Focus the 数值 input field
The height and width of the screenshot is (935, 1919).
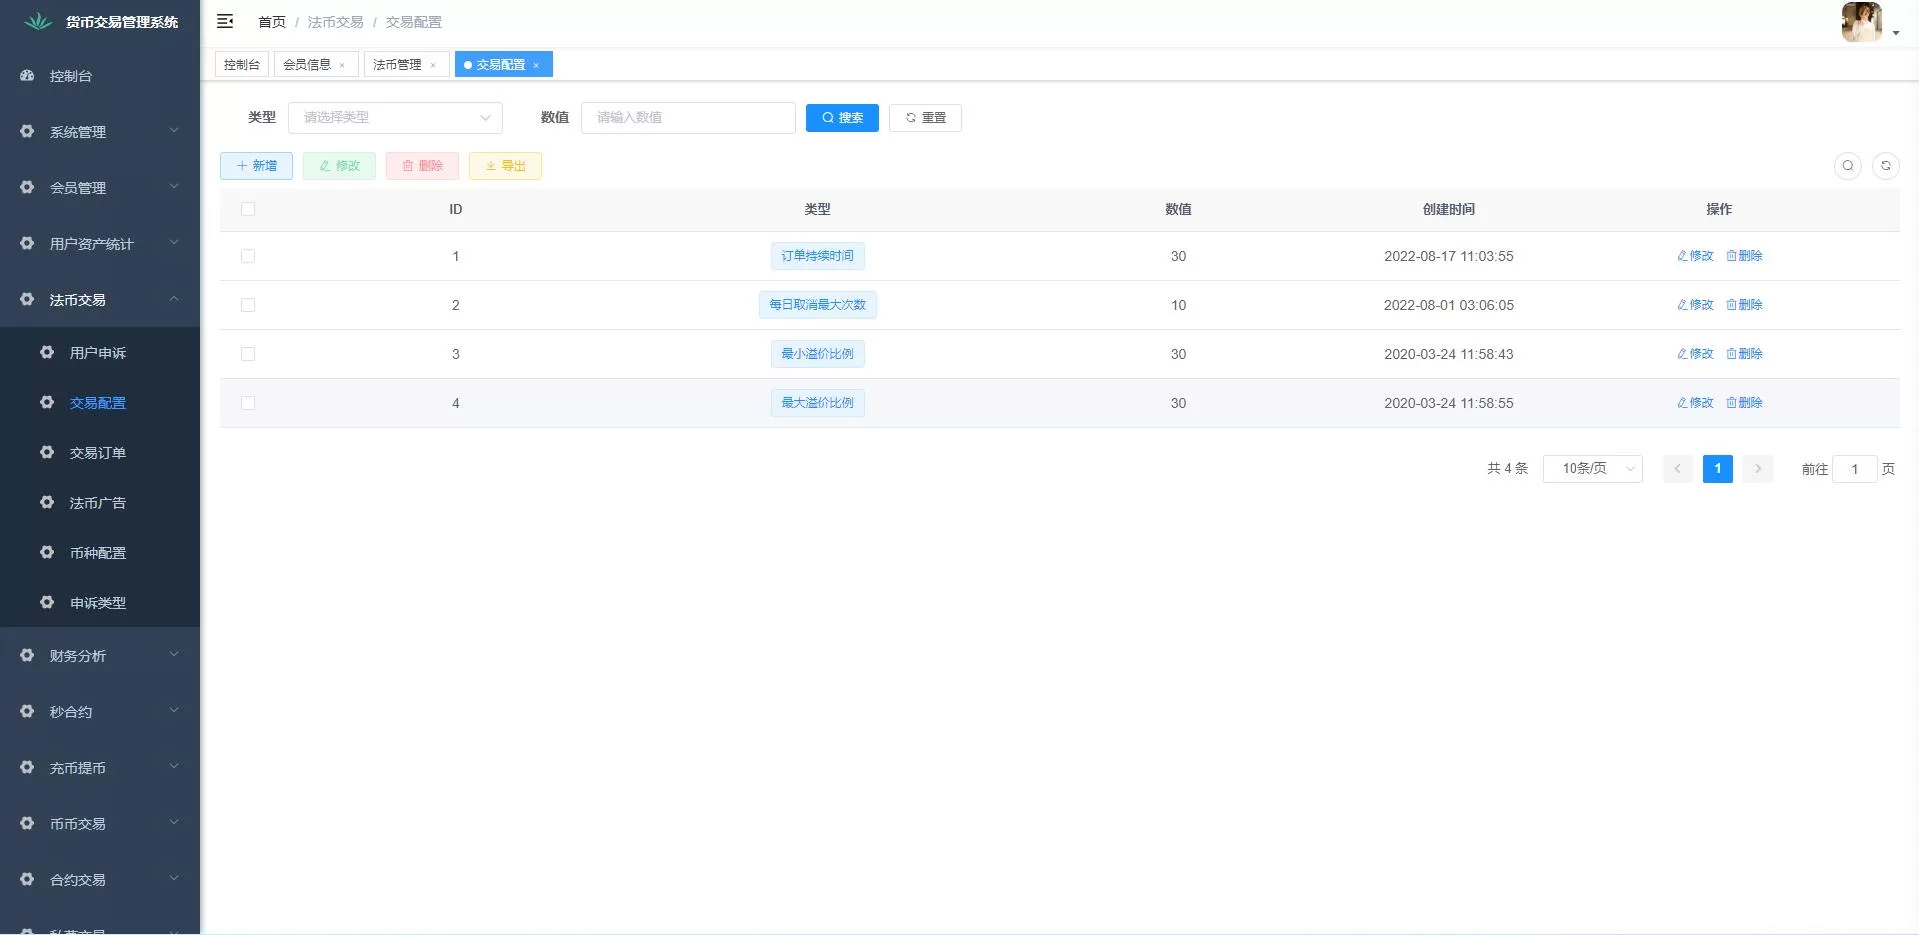(688, 118)
